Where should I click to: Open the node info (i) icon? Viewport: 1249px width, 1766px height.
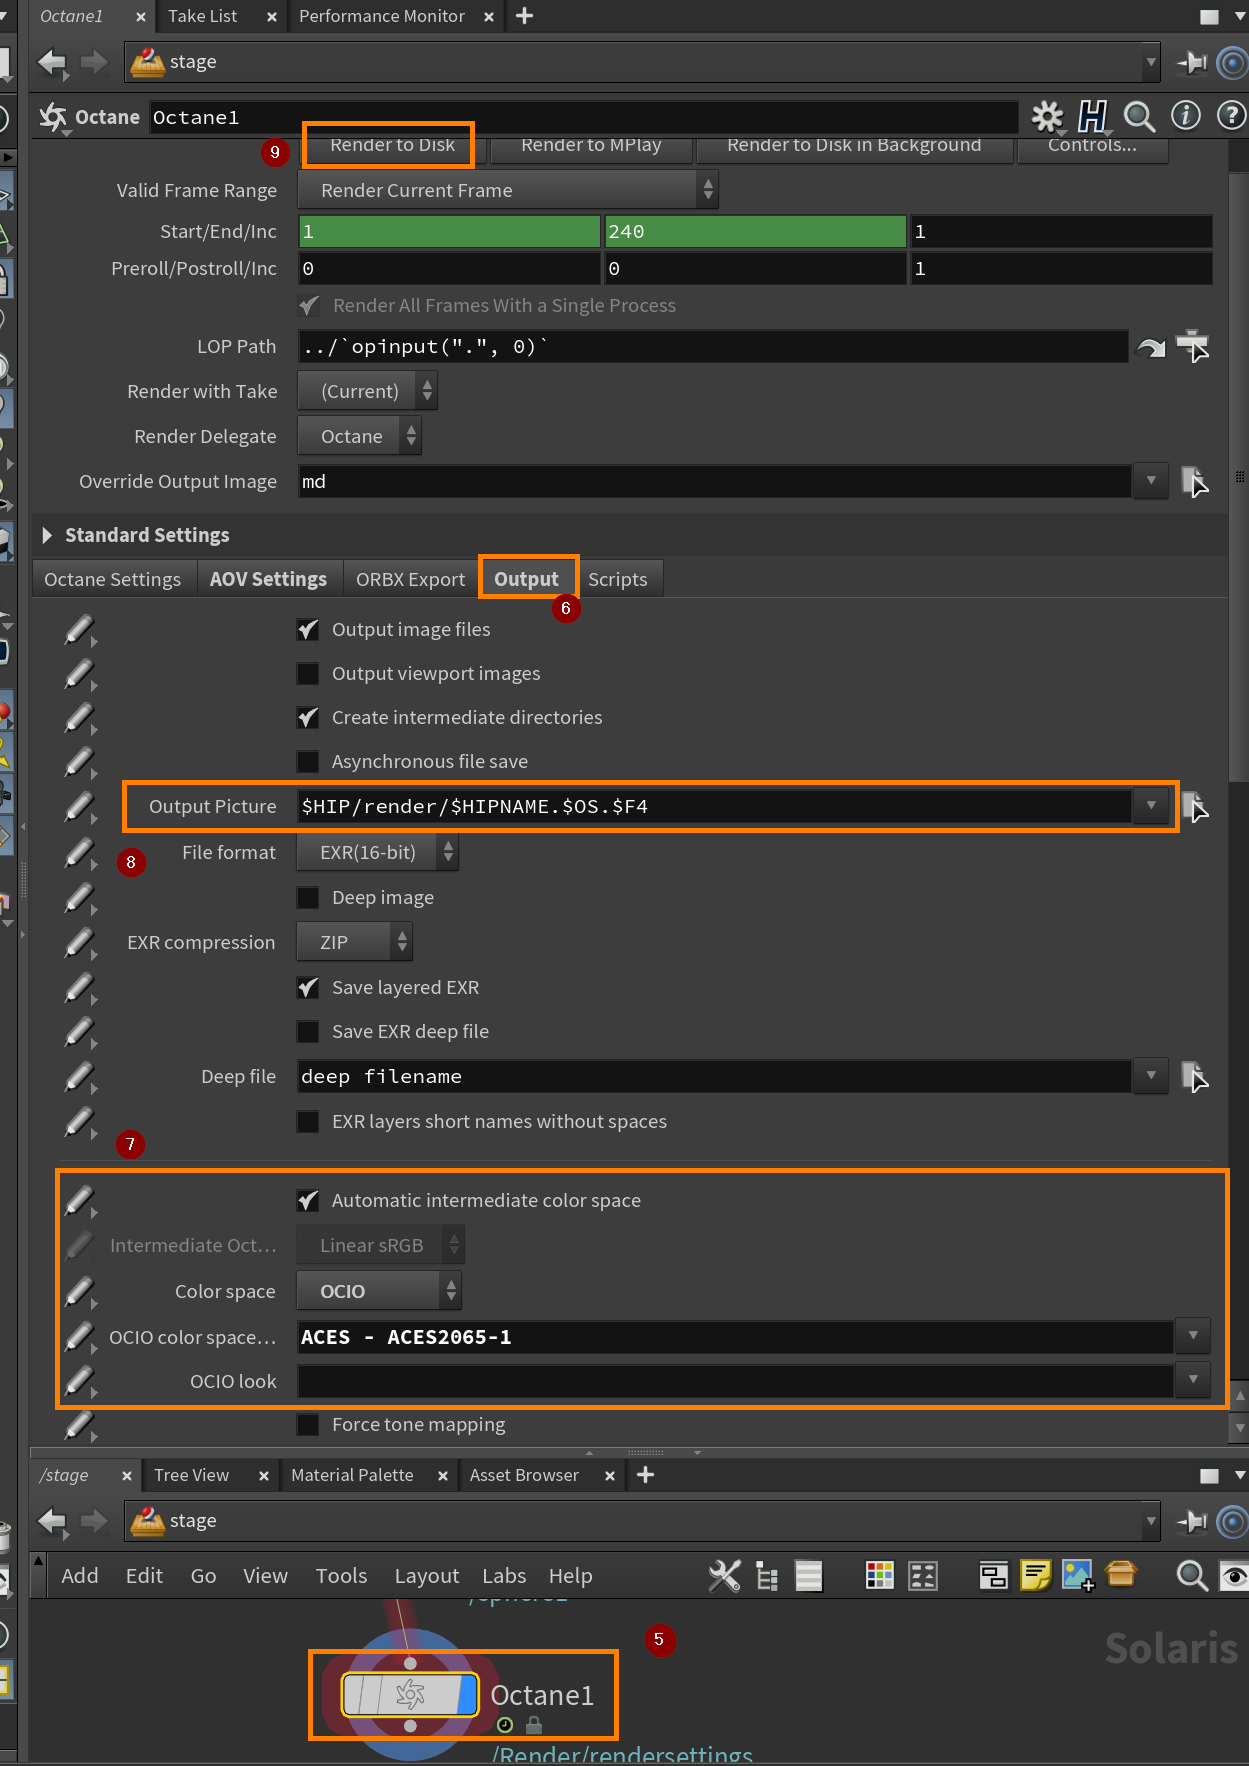[1186, 116]
